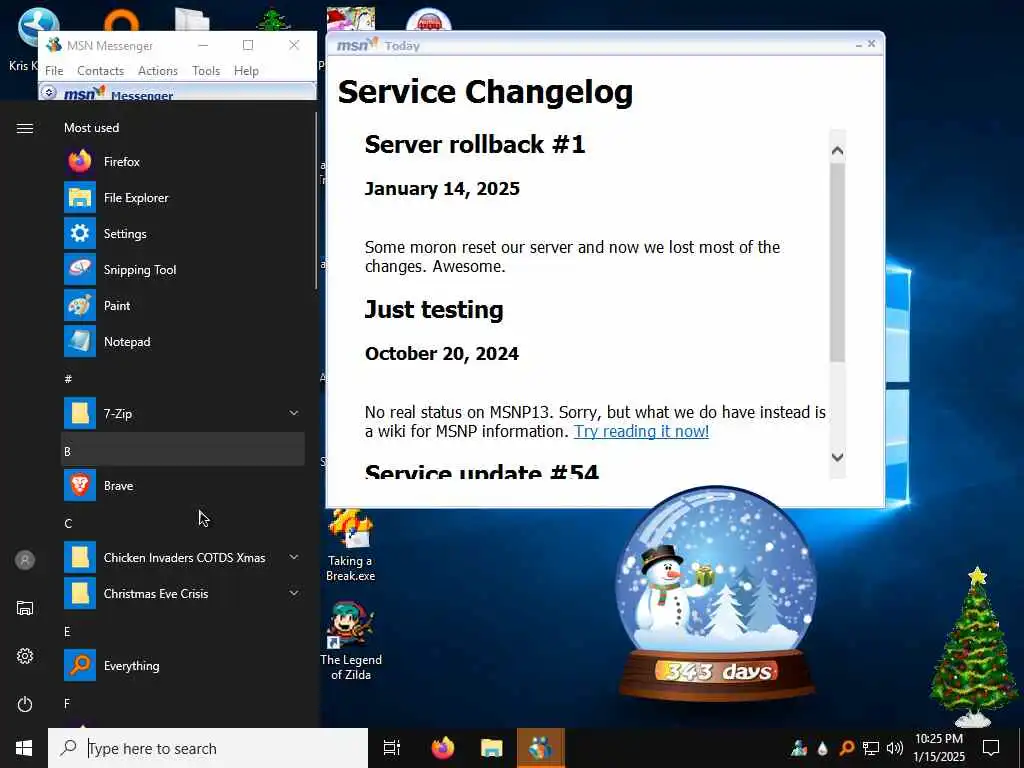
Task: Click collapse arrow beside msn Messenger logo
Action: (49, 92)
